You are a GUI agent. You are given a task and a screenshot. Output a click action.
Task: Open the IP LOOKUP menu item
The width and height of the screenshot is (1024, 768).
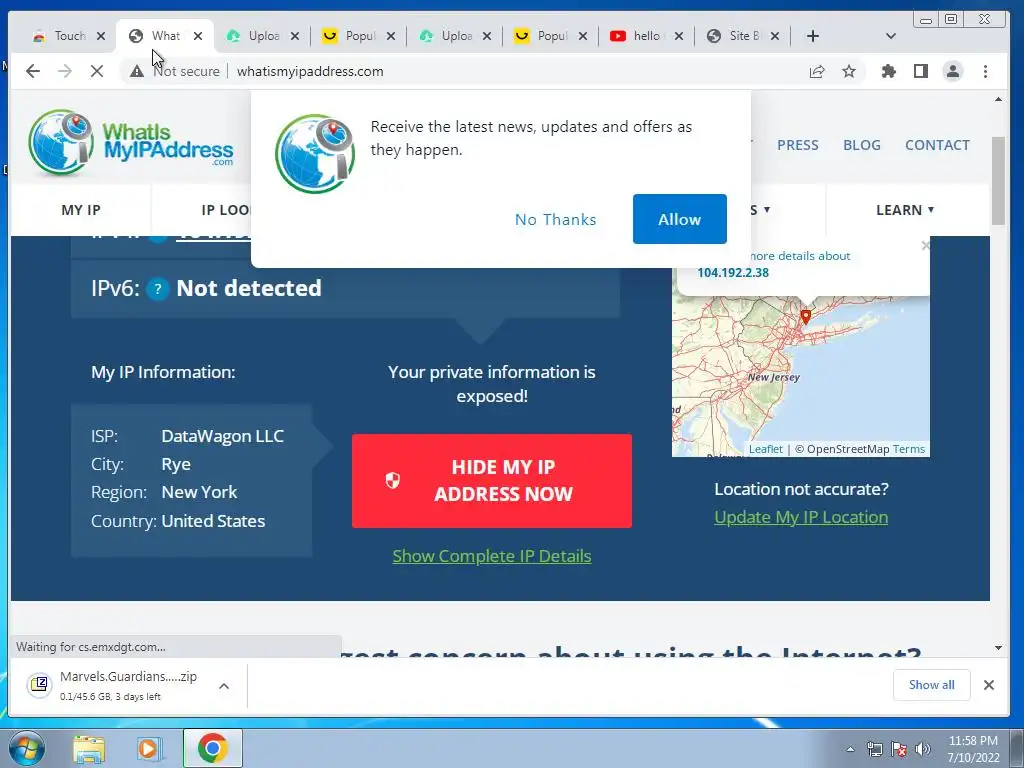click(x=226, y=210)
